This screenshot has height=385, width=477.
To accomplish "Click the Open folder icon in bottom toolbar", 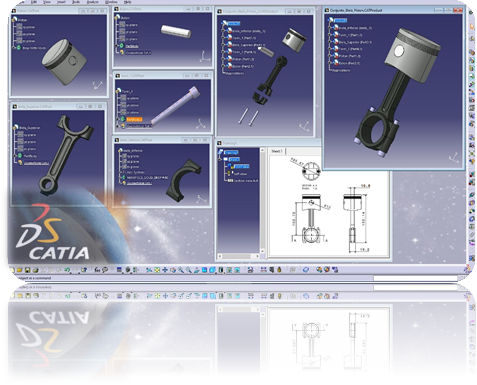I will click(x=19, y=270).
